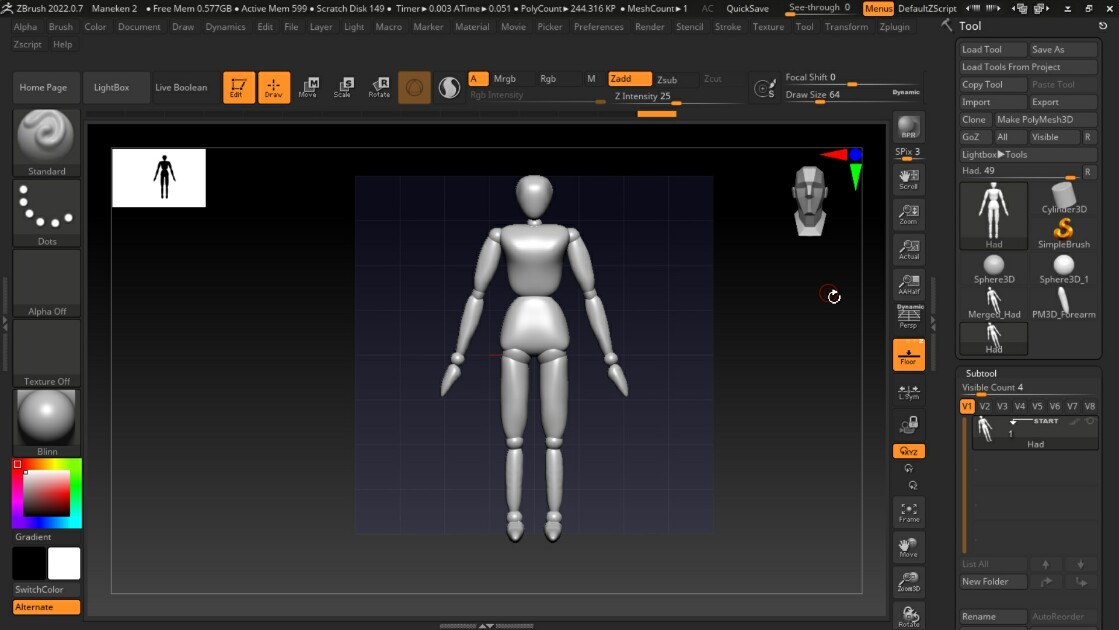
Task: Select the Scale transform tool icon
Action: (343, 87)
